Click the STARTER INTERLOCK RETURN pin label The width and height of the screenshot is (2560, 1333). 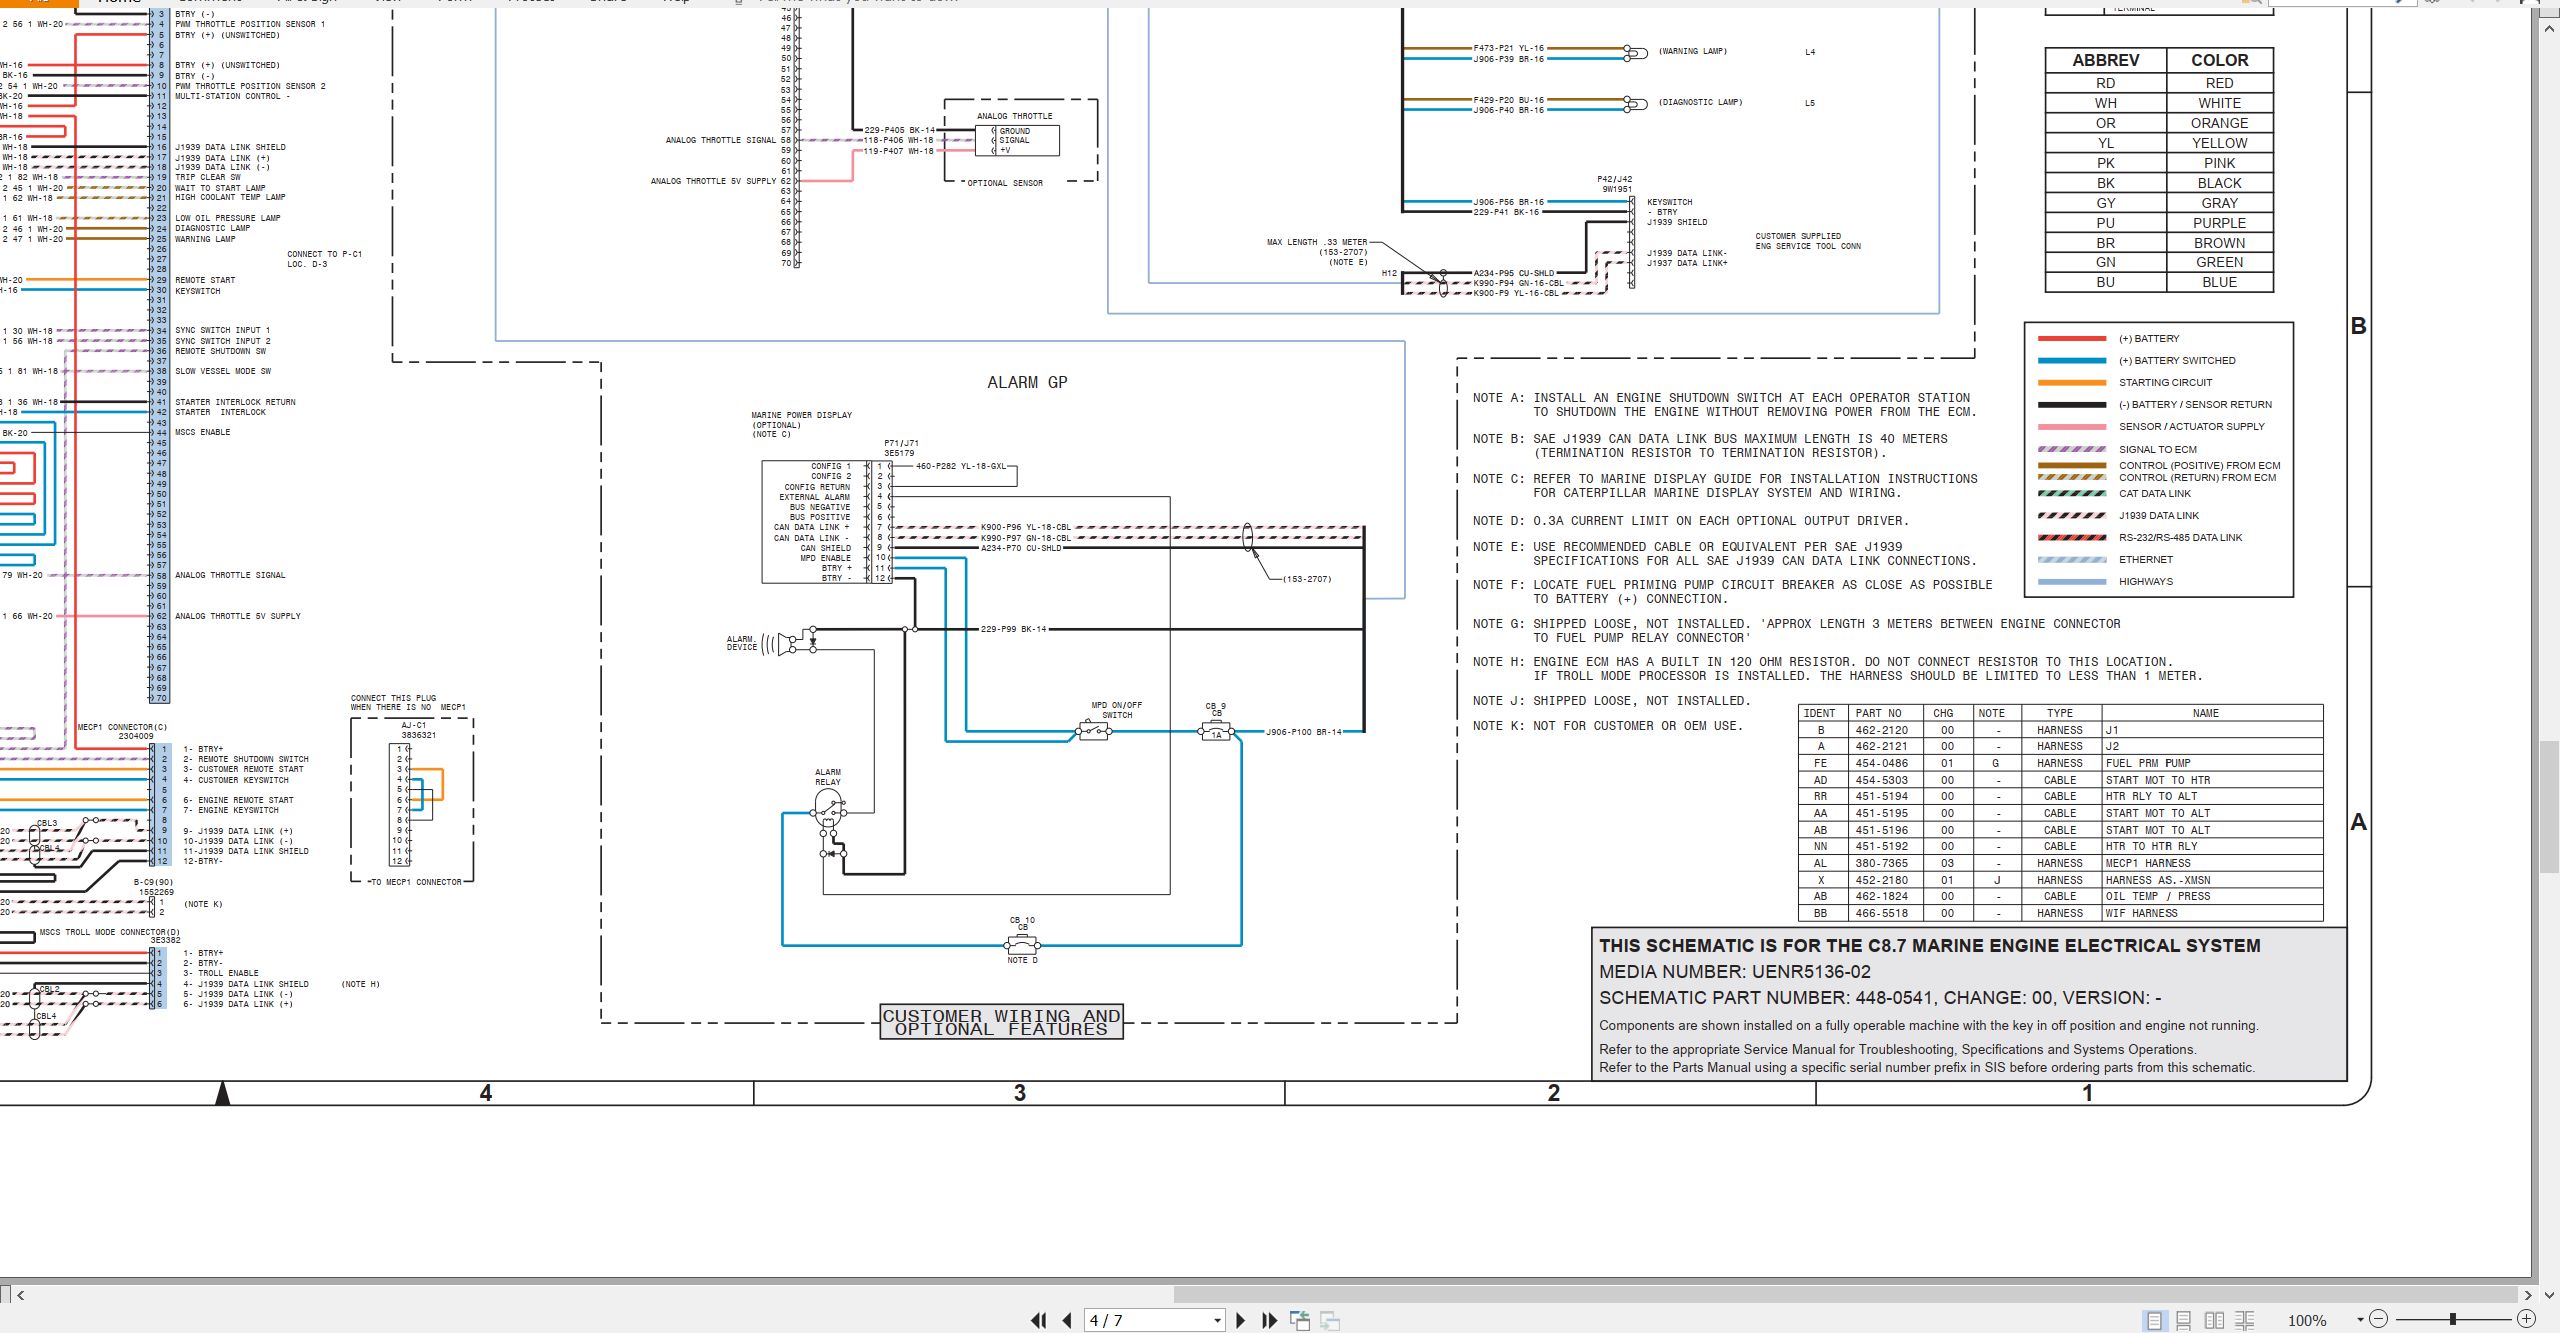235,402
